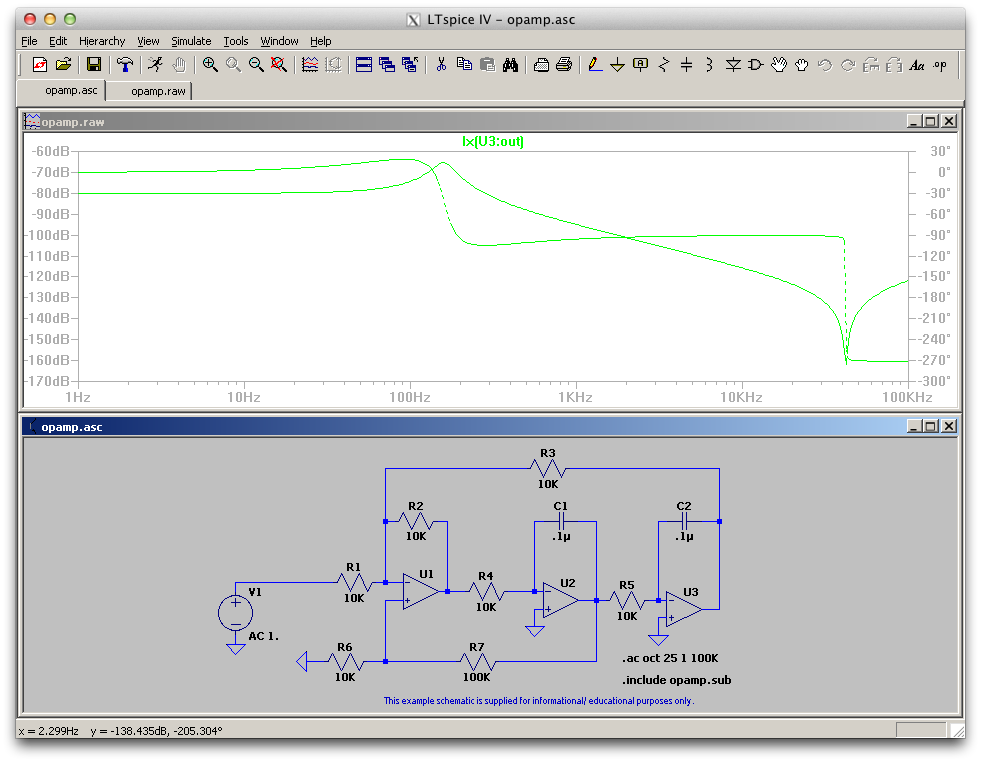Viewport: 981px width, 762px height.
Task: Click the Save floppy disk icon
Action: (x=94, y=64)
